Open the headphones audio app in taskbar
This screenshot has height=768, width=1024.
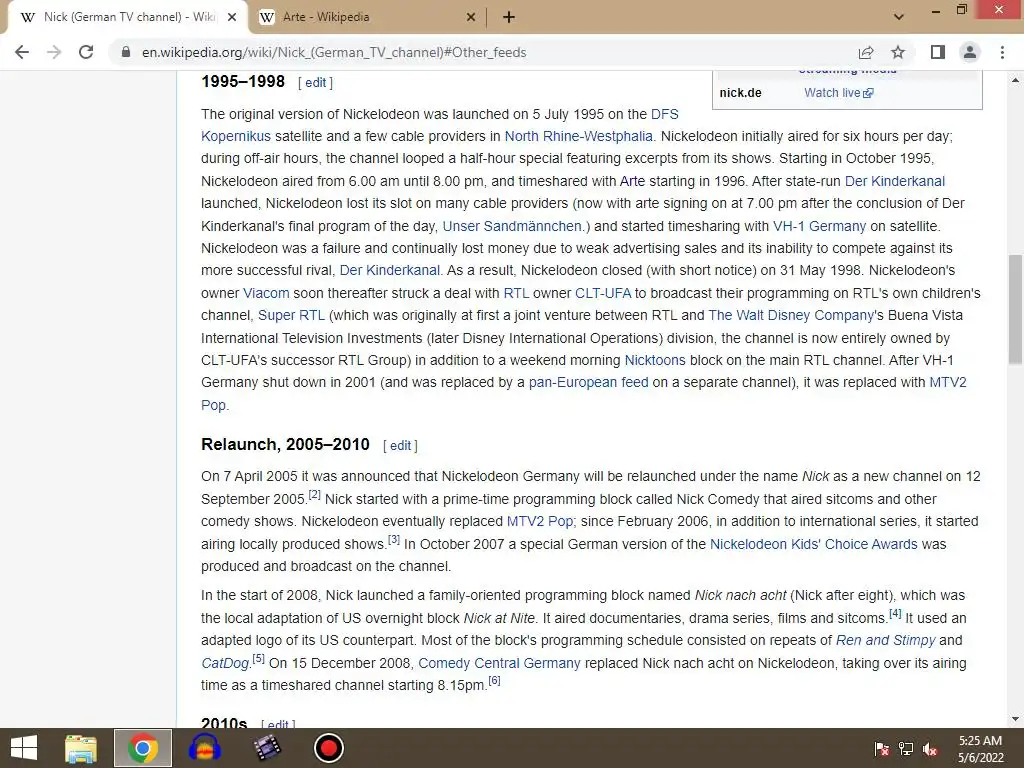click(x=204, y=748)
